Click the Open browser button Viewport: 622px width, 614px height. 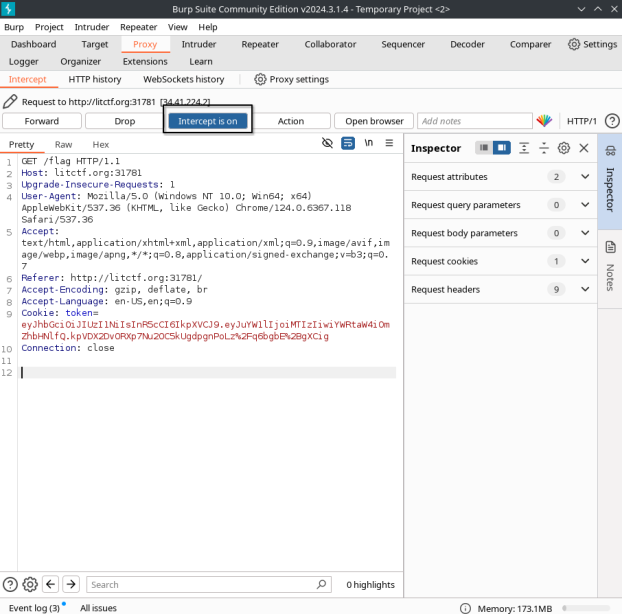[374, 121]
